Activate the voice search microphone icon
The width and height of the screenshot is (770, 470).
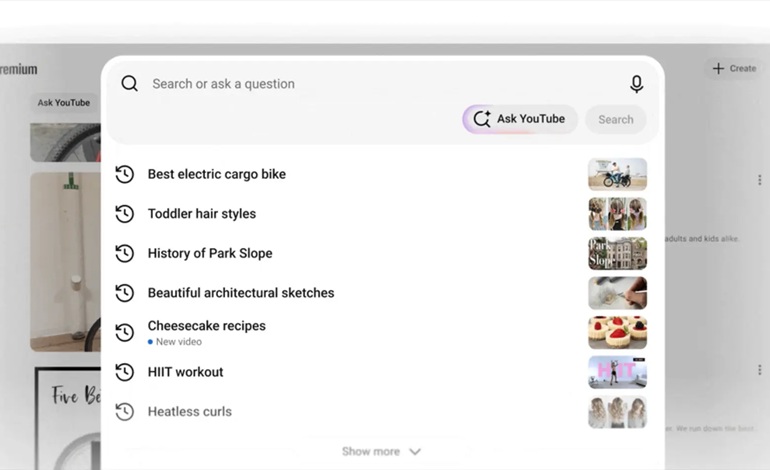(636, 84)
